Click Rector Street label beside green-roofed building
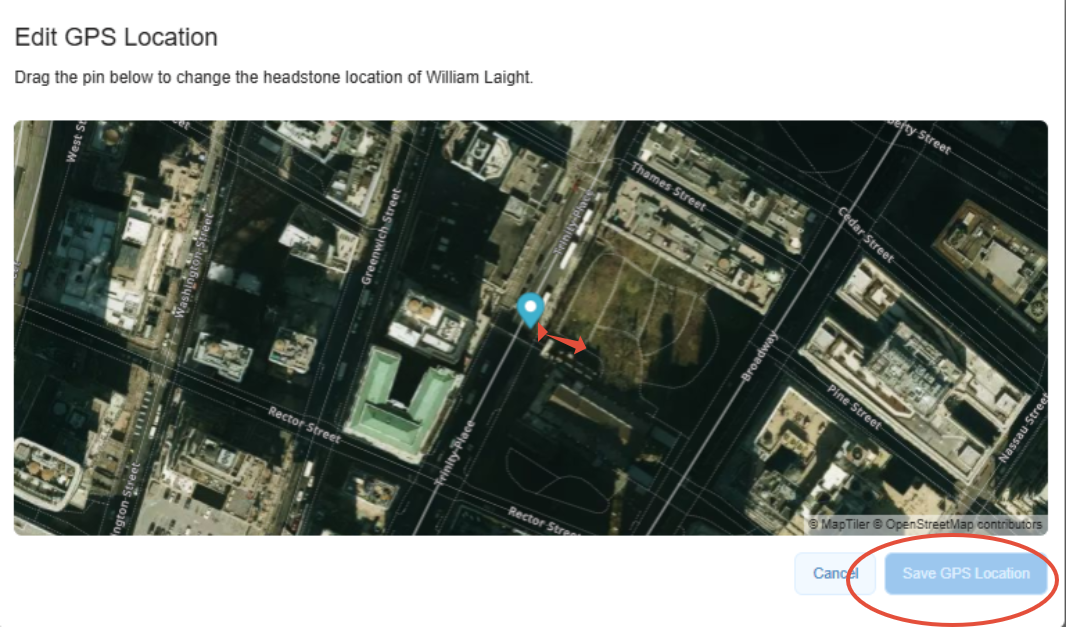The image size is (1066, 627). pos(304,425)
